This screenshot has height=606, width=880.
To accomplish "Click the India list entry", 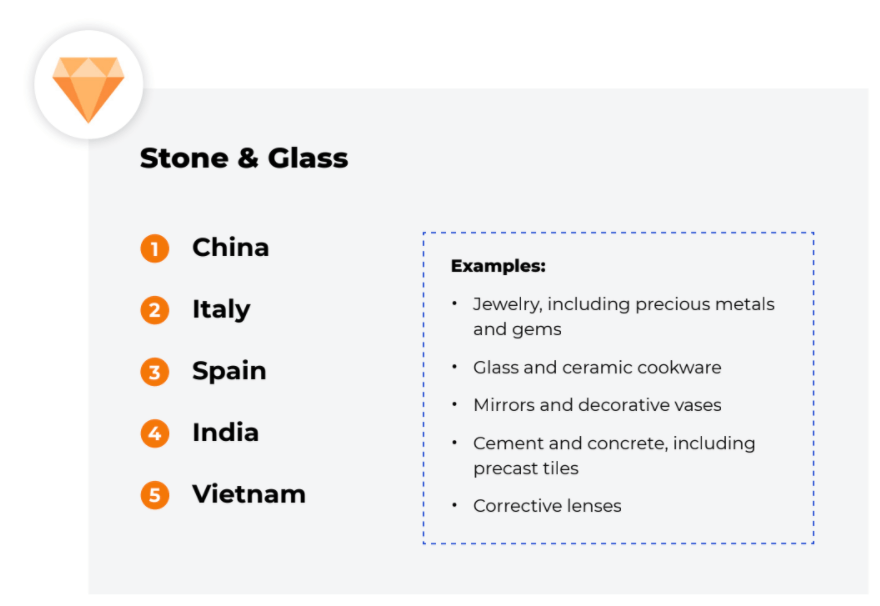I will (x=226, y=433).
